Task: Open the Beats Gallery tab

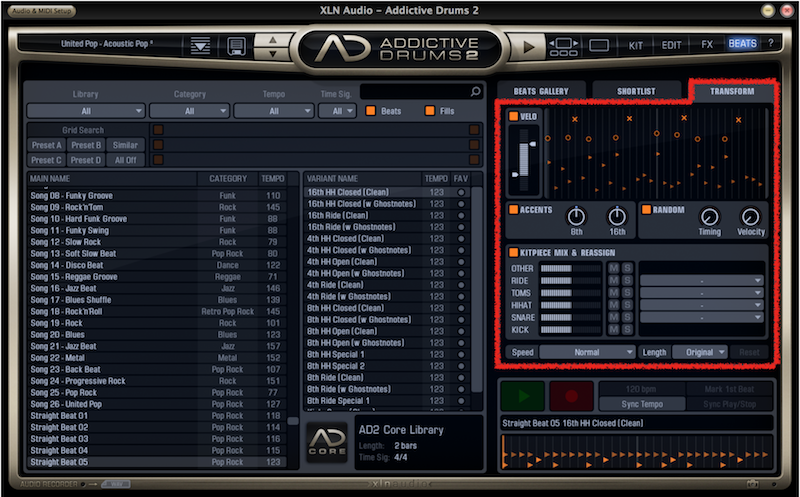Action: click(541, 91)
